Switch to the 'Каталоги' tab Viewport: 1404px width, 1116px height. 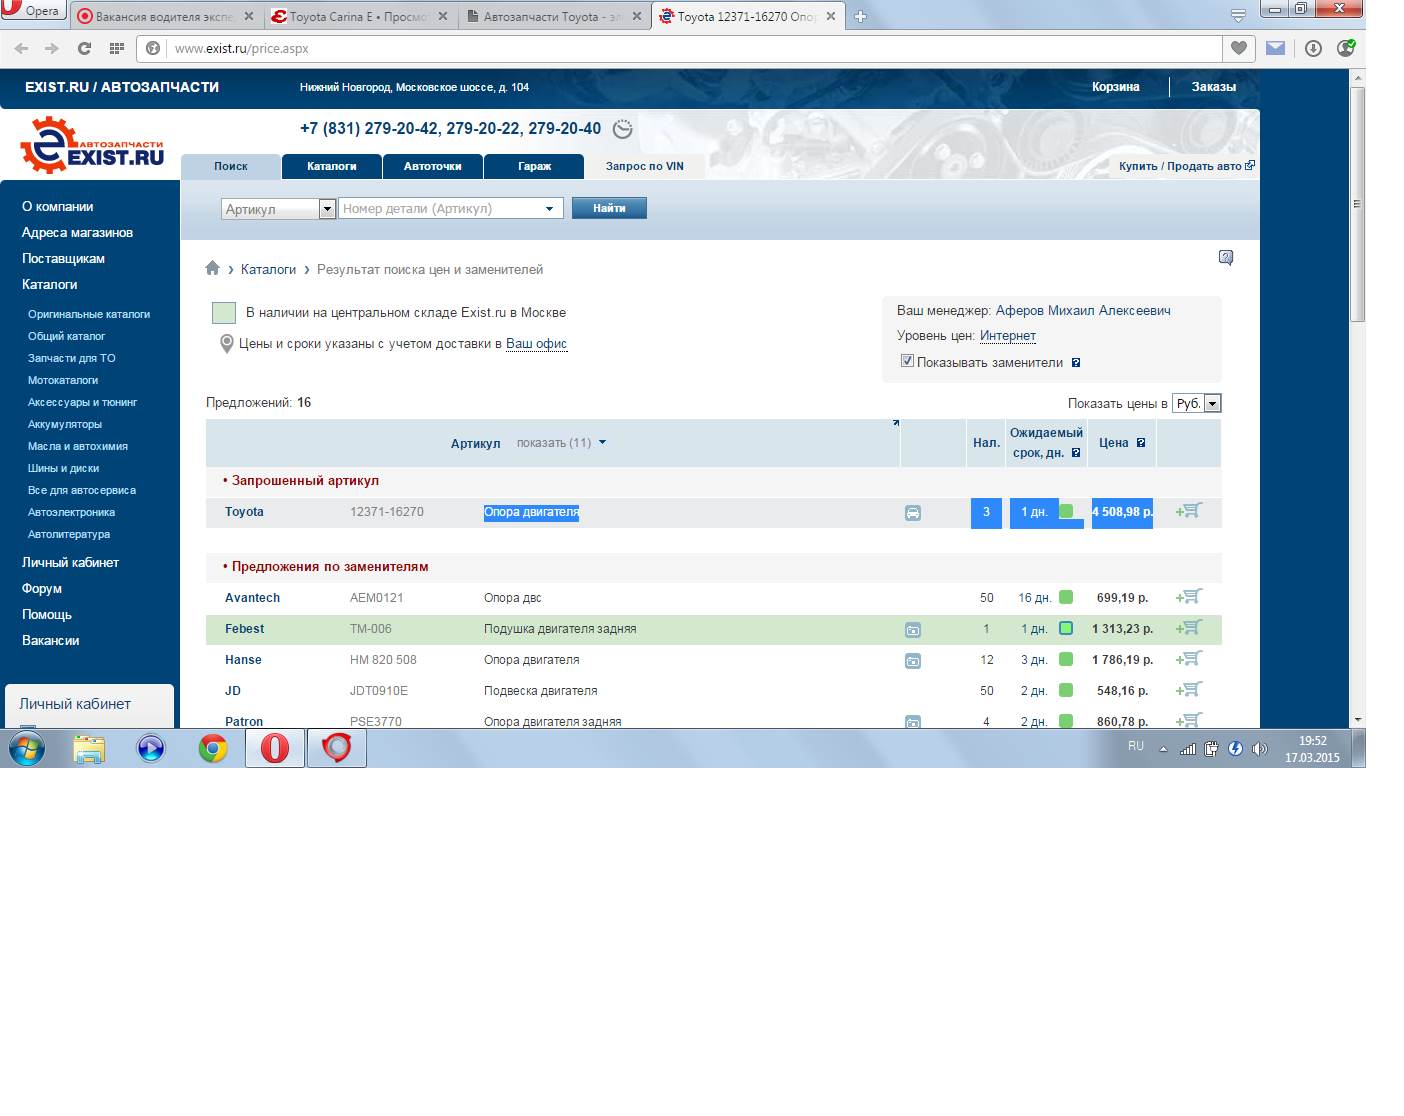tap(332, 166)
